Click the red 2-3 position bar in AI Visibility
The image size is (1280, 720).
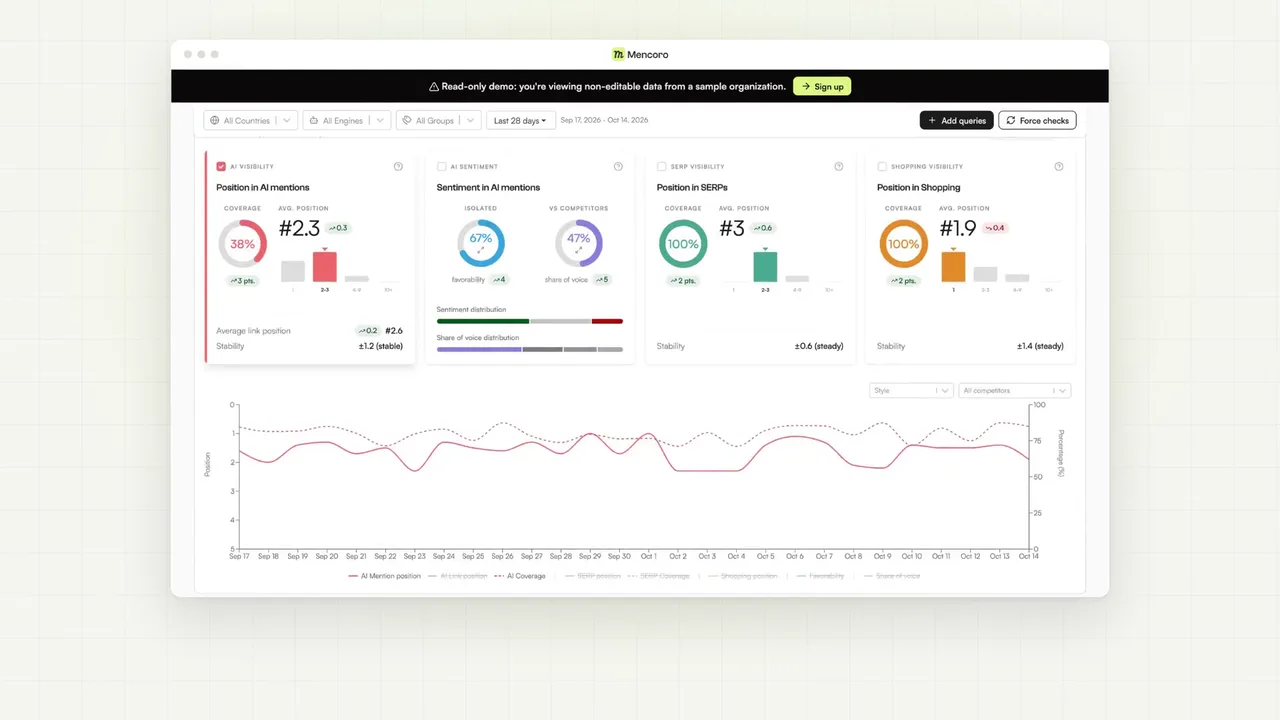coord(325,266)
